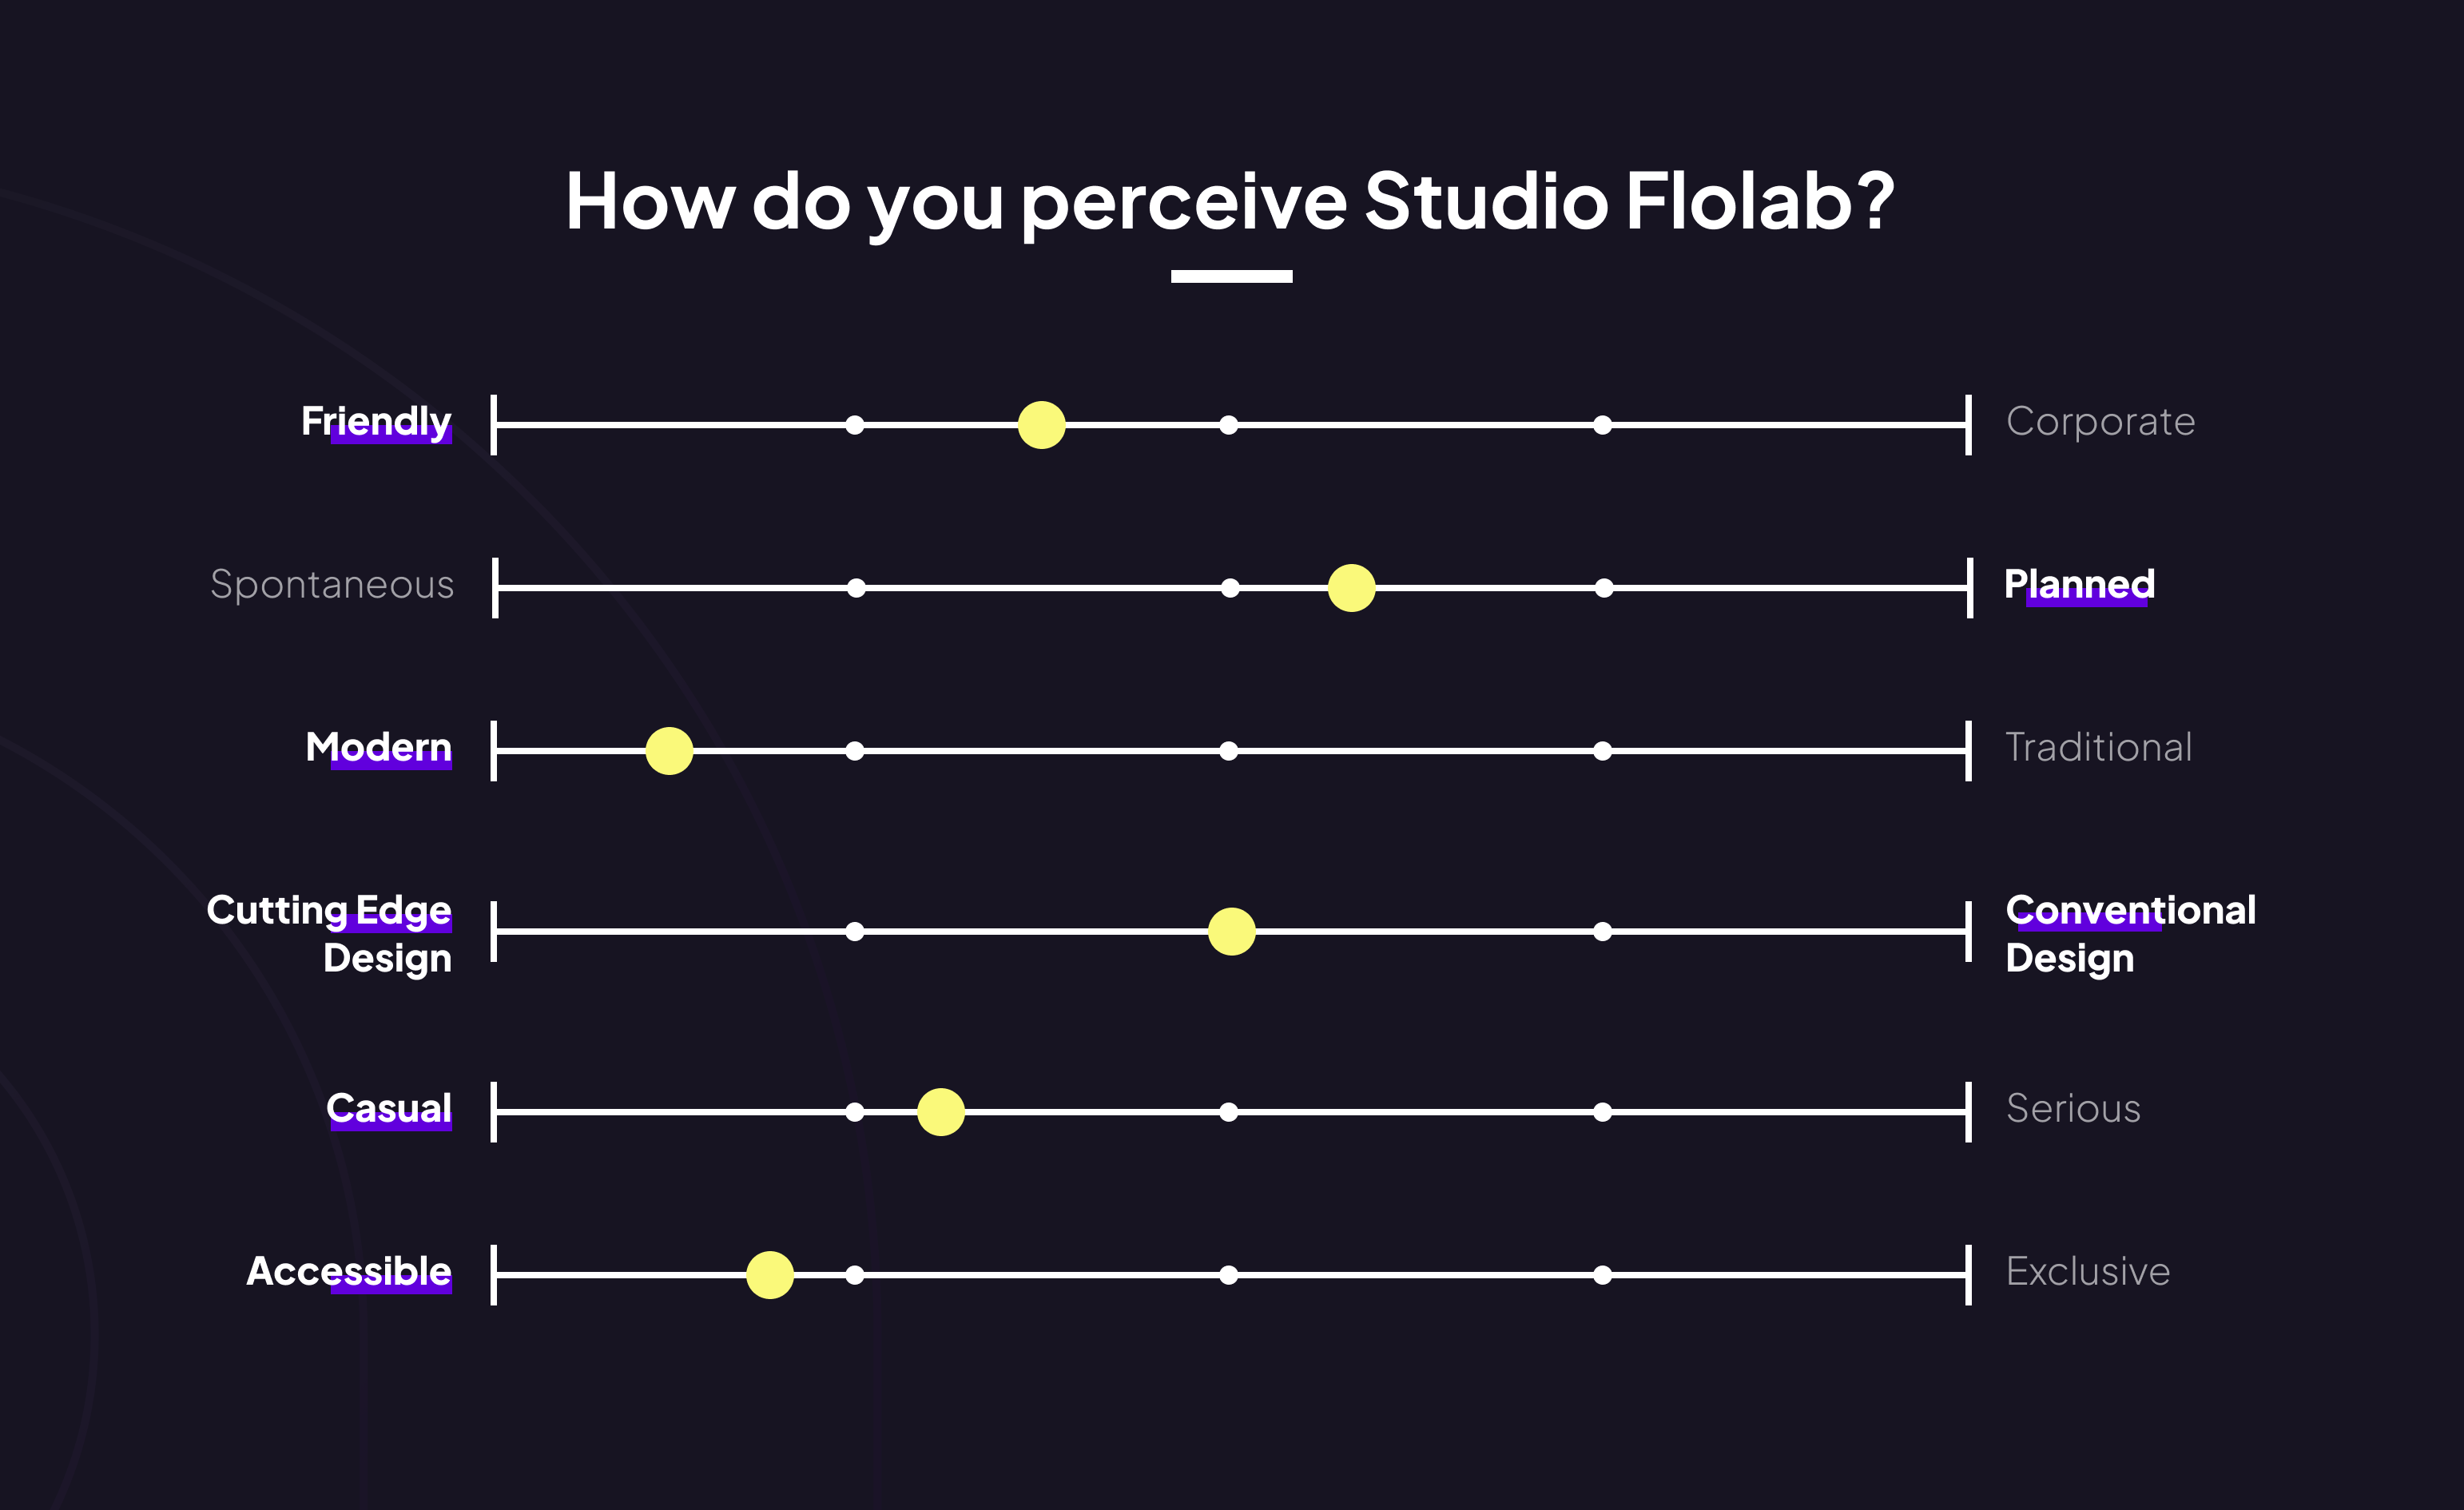The image size is (2464, 1510).
Task: Click the "How do you perceive Studio Flolab?" heading
Action: [1230, 201]
